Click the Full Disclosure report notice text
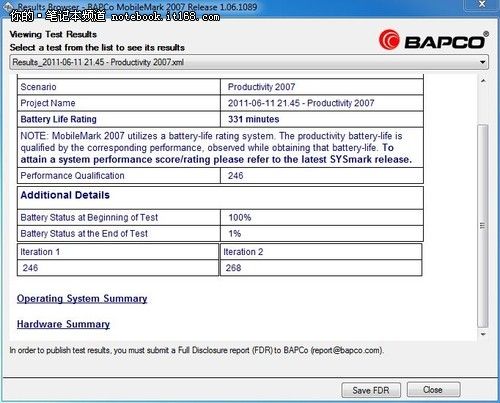This screenshot has width=500, height=403. click(197, 350)
